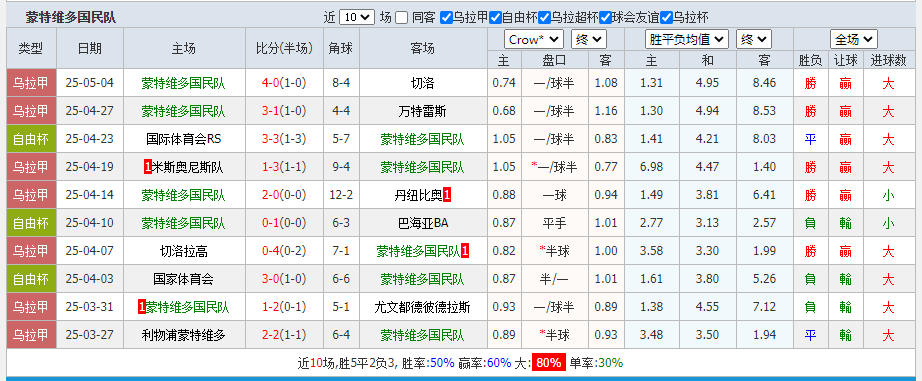Image resolution: width=922 pixels, height=381 pixels.
Task: Select the 自由杯 tag on 25-04-23 row
Action: point(31,139)
